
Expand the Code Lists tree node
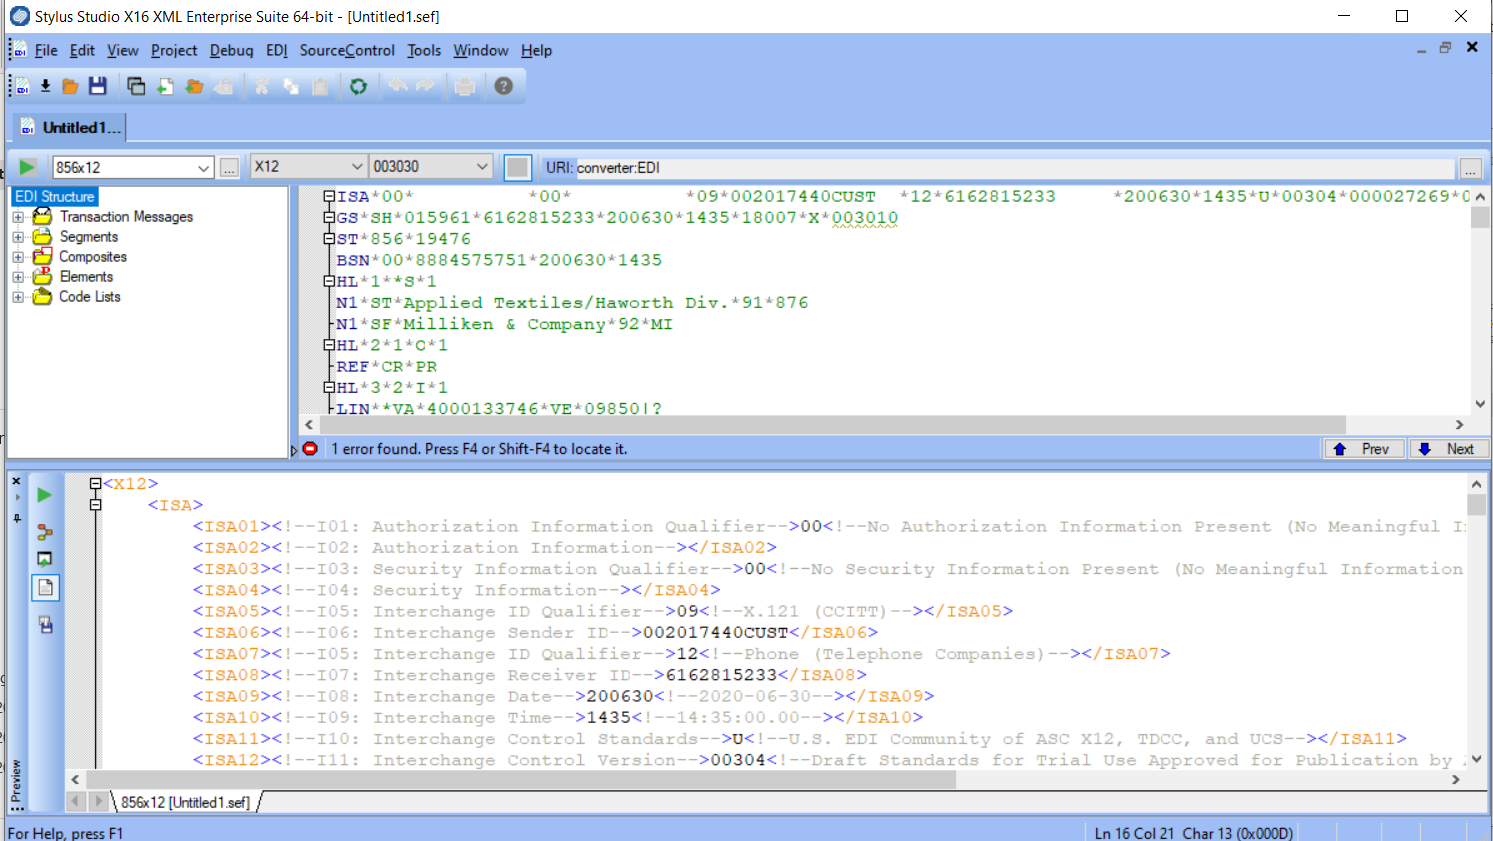click(x=18, y=297)
